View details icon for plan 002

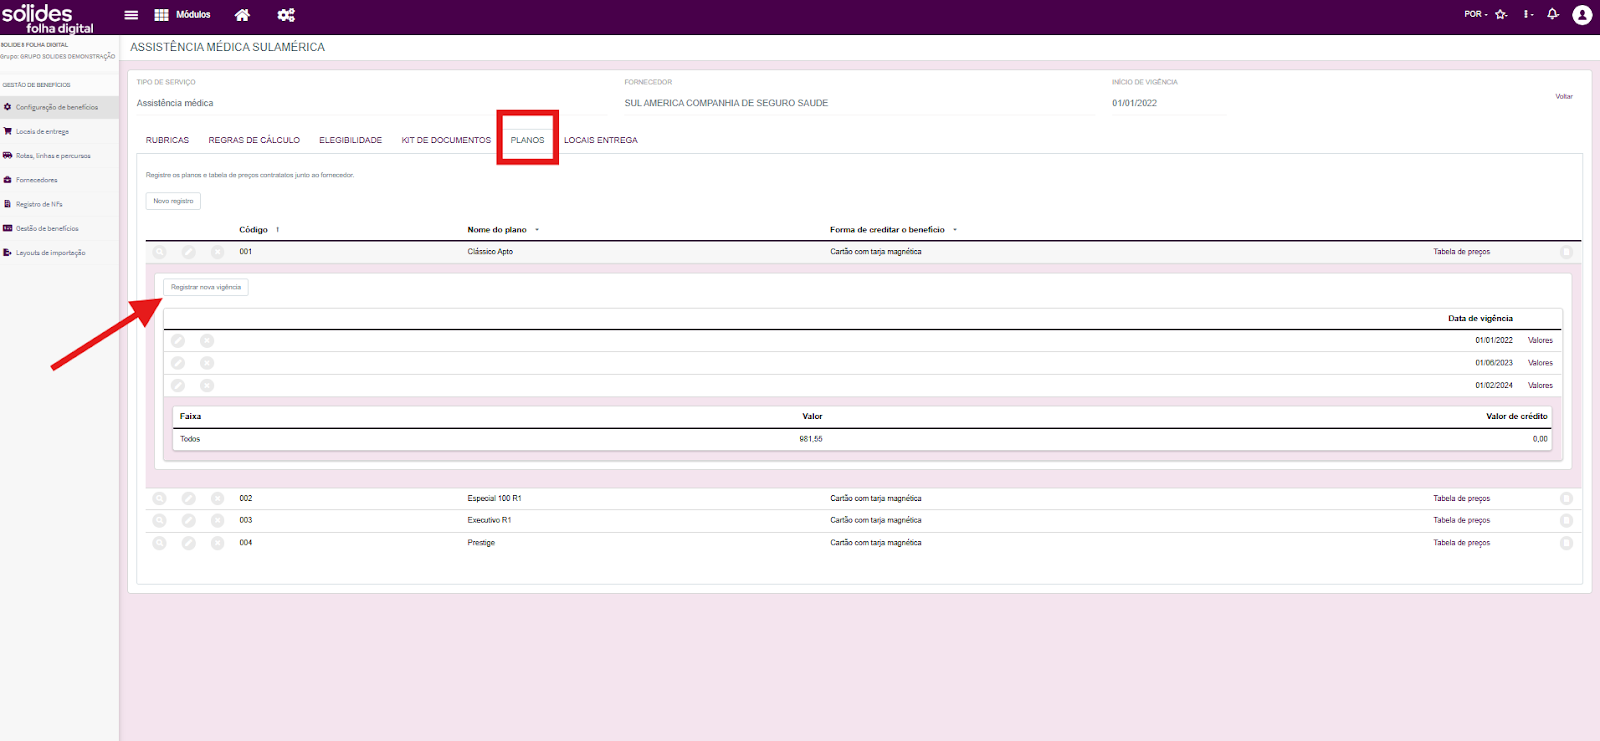159,498
